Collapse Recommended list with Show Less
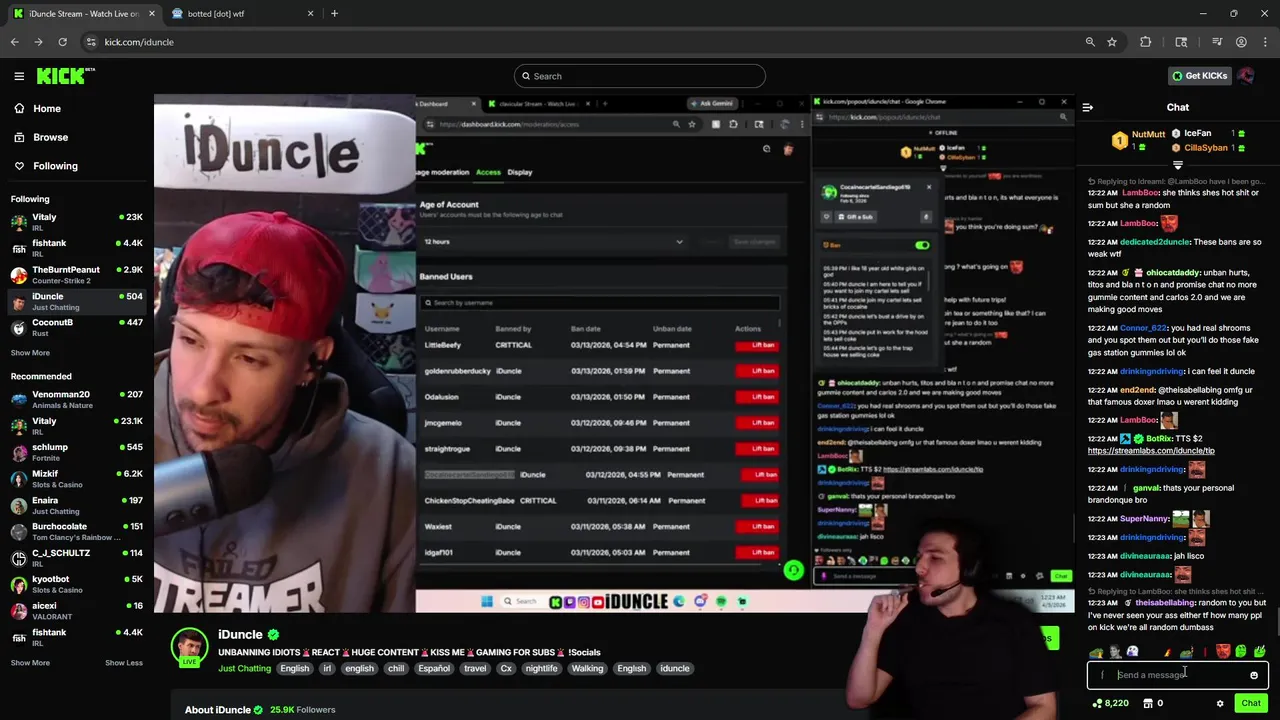The width and height of the screenshot is (1280, 720). point(124,663)
